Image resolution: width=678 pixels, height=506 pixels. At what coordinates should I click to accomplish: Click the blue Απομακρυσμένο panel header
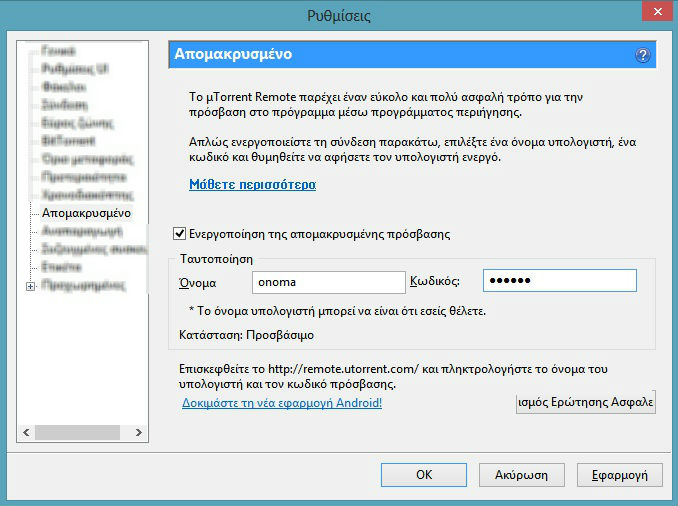412,54
